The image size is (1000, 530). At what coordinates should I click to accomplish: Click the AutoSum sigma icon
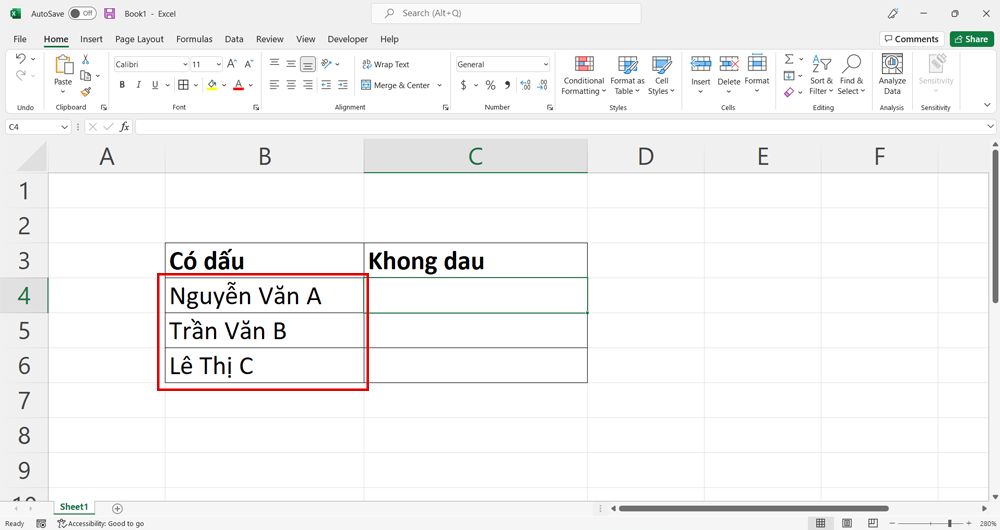point(789,59)
